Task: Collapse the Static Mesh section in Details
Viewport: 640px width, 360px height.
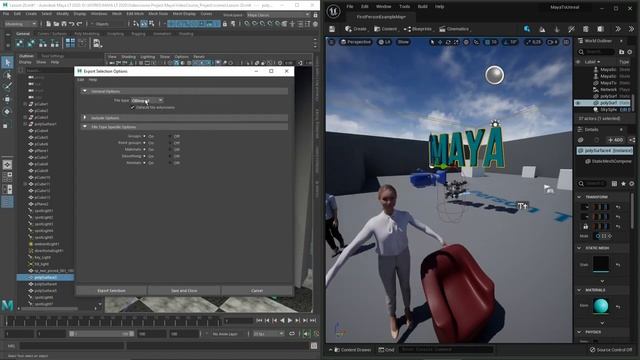Action: click(579, 248)
